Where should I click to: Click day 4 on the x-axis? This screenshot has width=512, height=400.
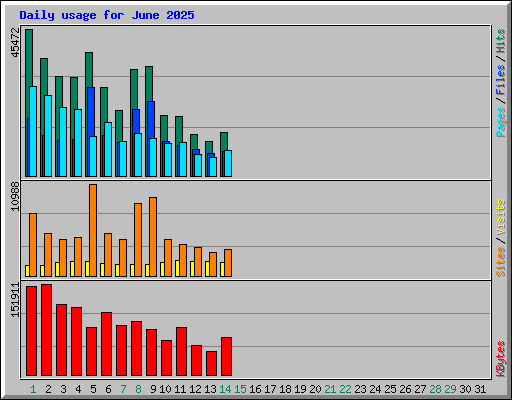pyautogui.click(x=78, y=389)
